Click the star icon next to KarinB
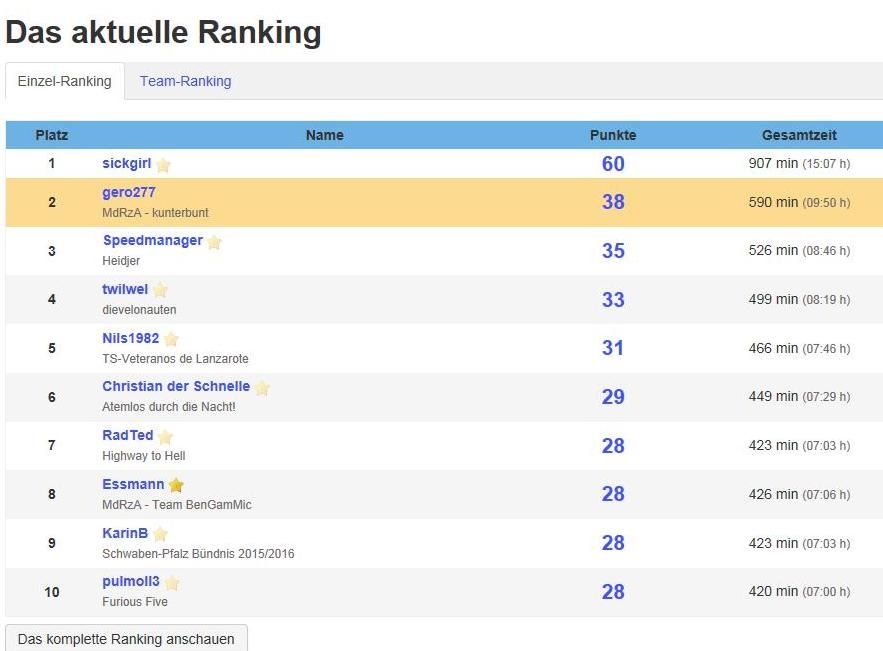The height and width of the screenshot is (651, 883). [x=160, y=534]
